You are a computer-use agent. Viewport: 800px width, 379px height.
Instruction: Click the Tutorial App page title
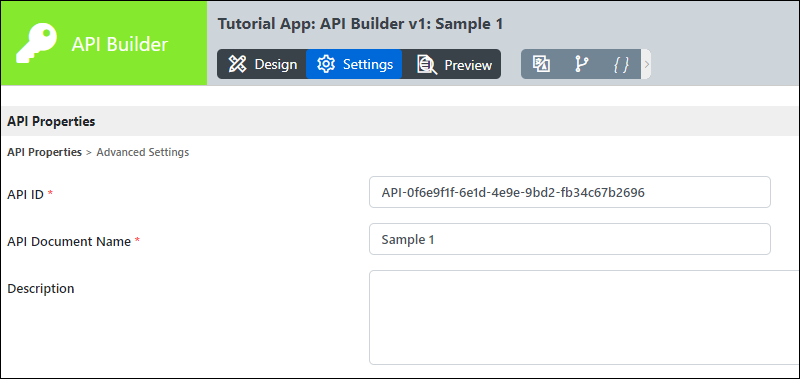(x=360, y=23)
